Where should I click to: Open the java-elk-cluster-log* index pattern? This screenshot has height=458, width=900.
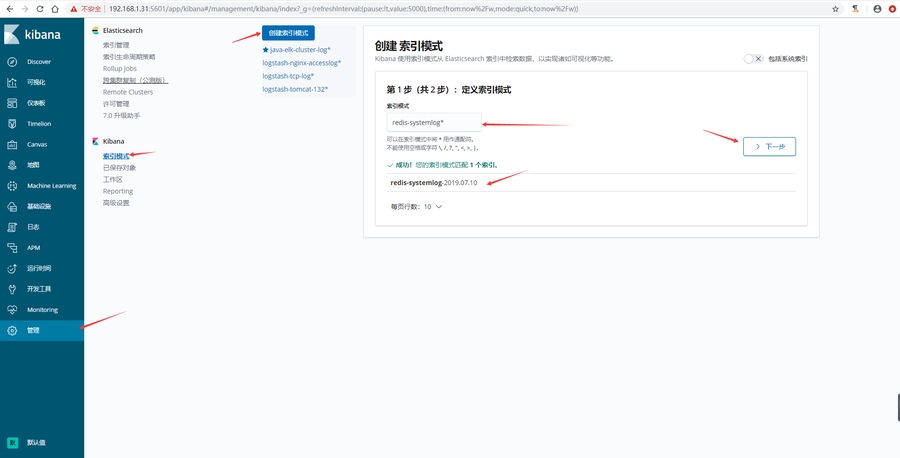tap(297, 49)
